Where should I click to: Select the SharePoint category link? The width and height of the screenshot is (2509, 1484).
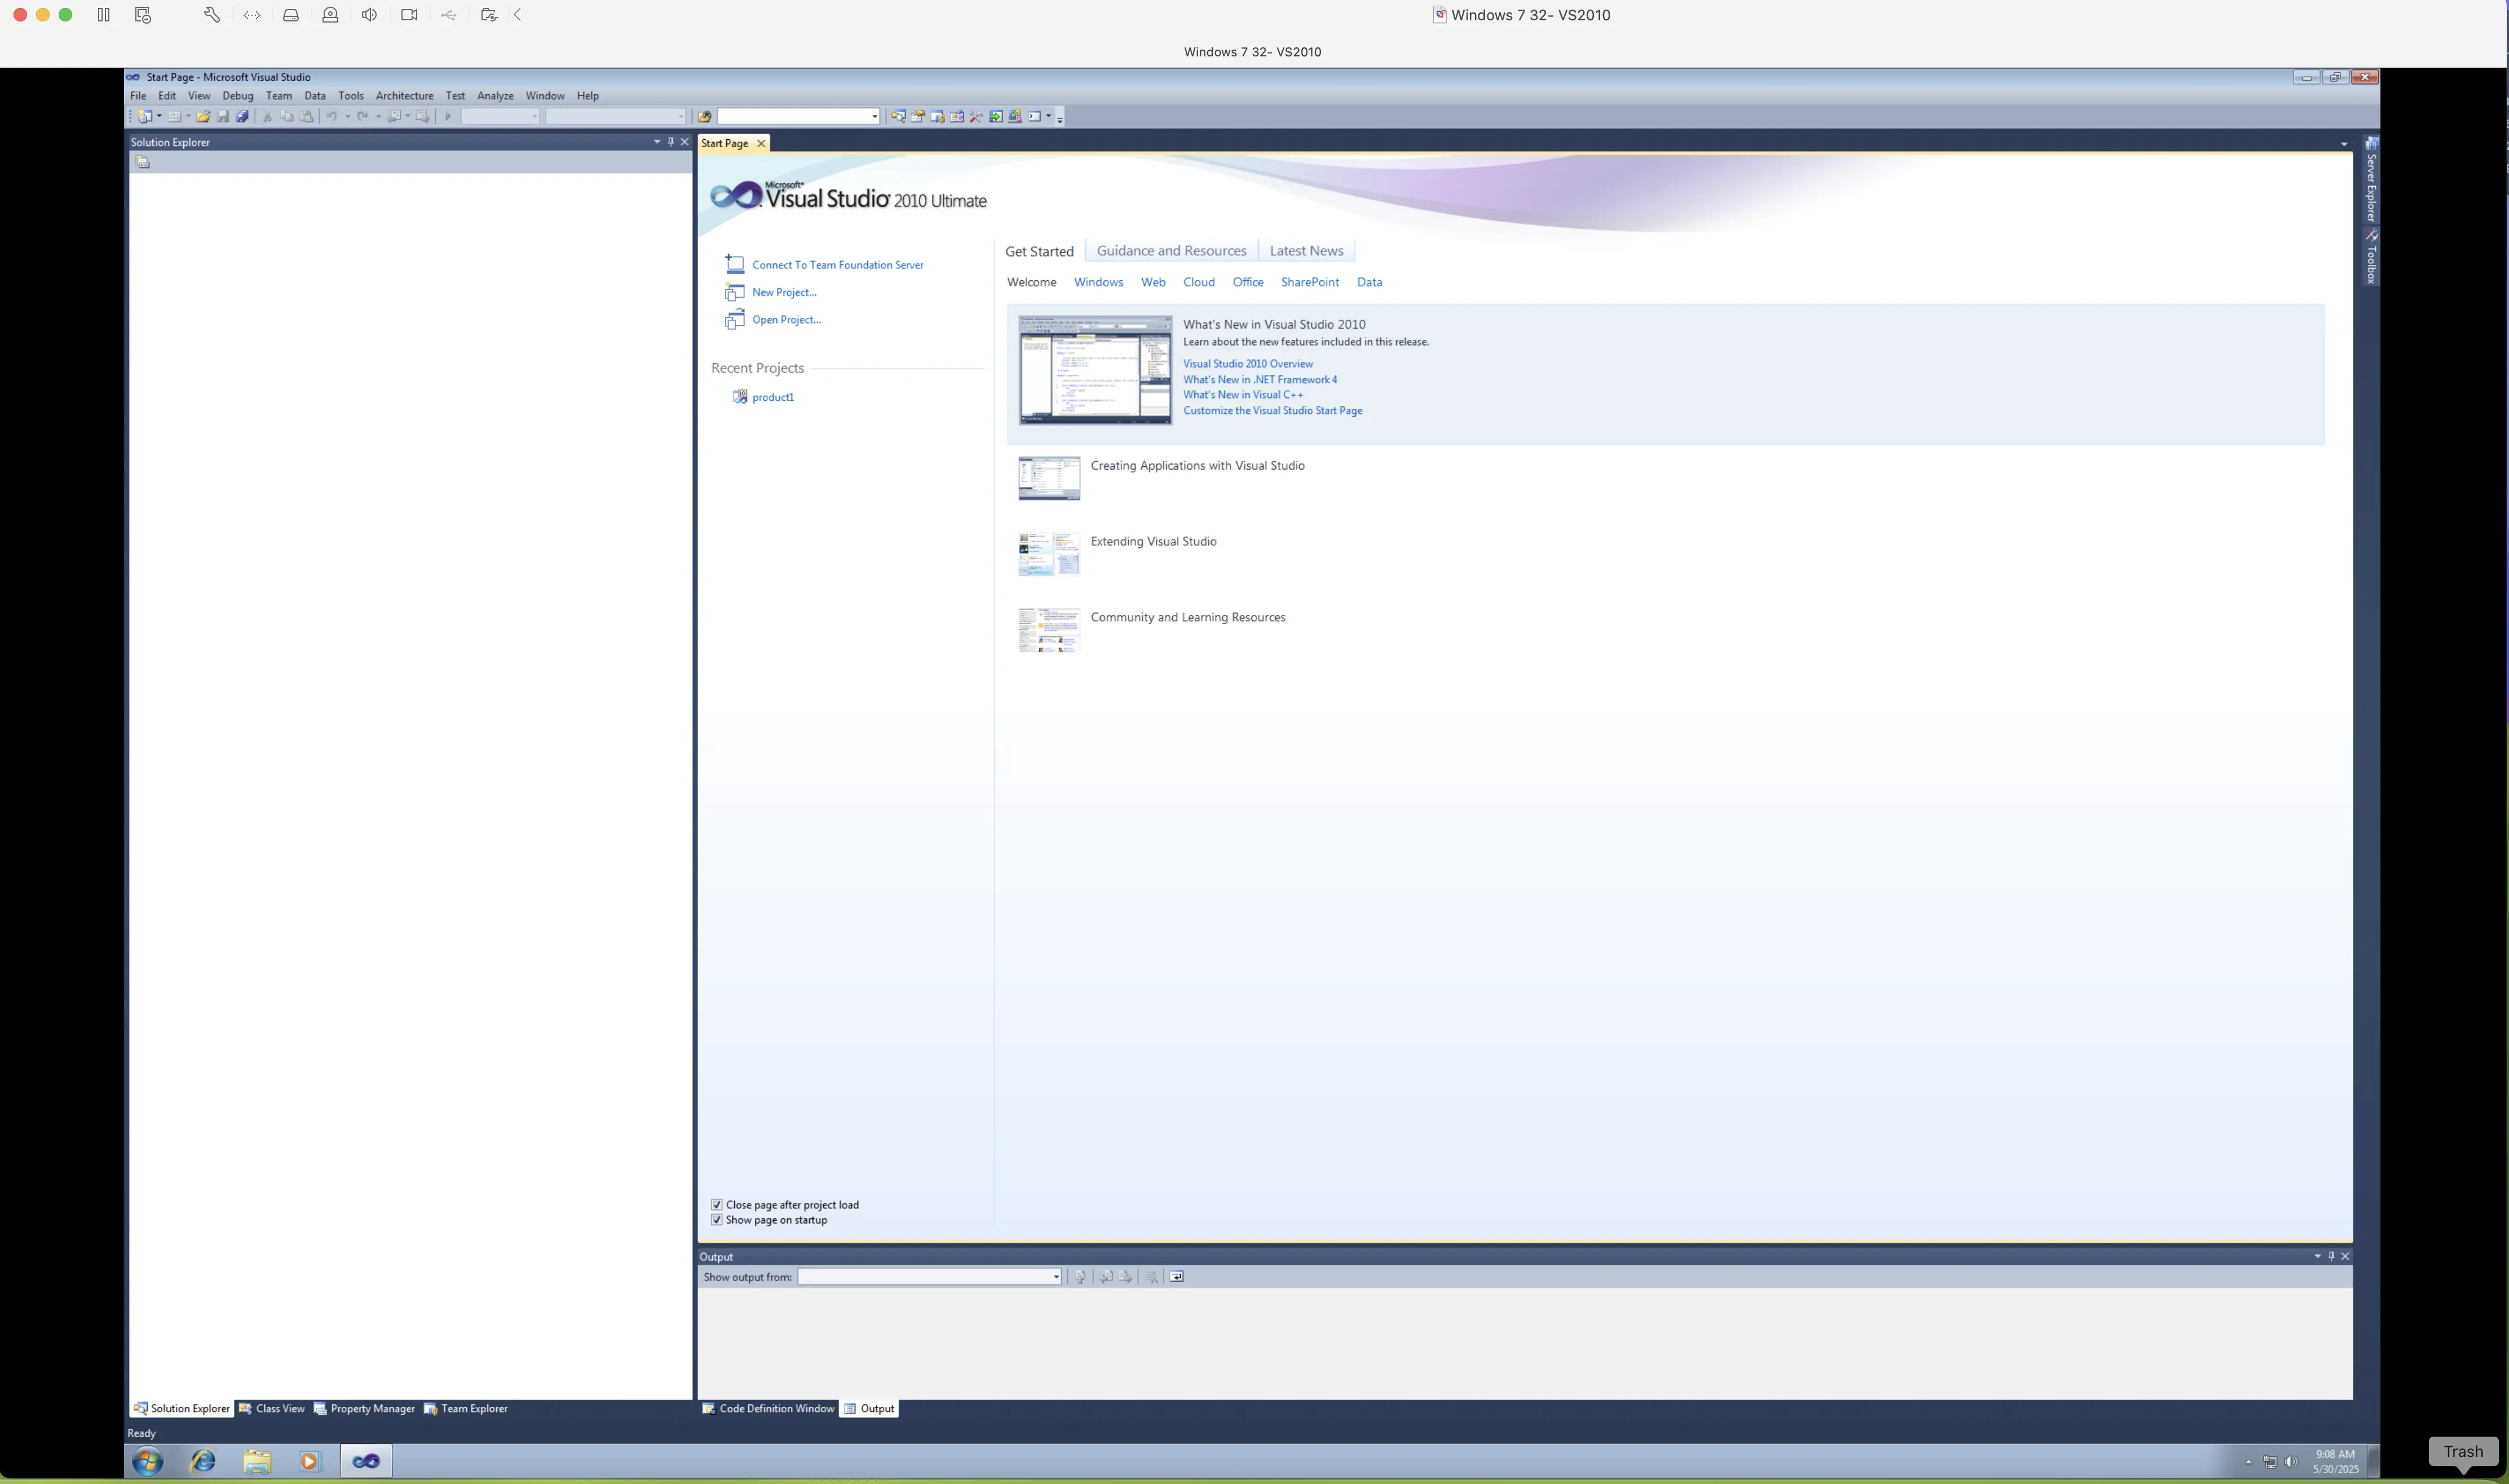click(1309, 282)
